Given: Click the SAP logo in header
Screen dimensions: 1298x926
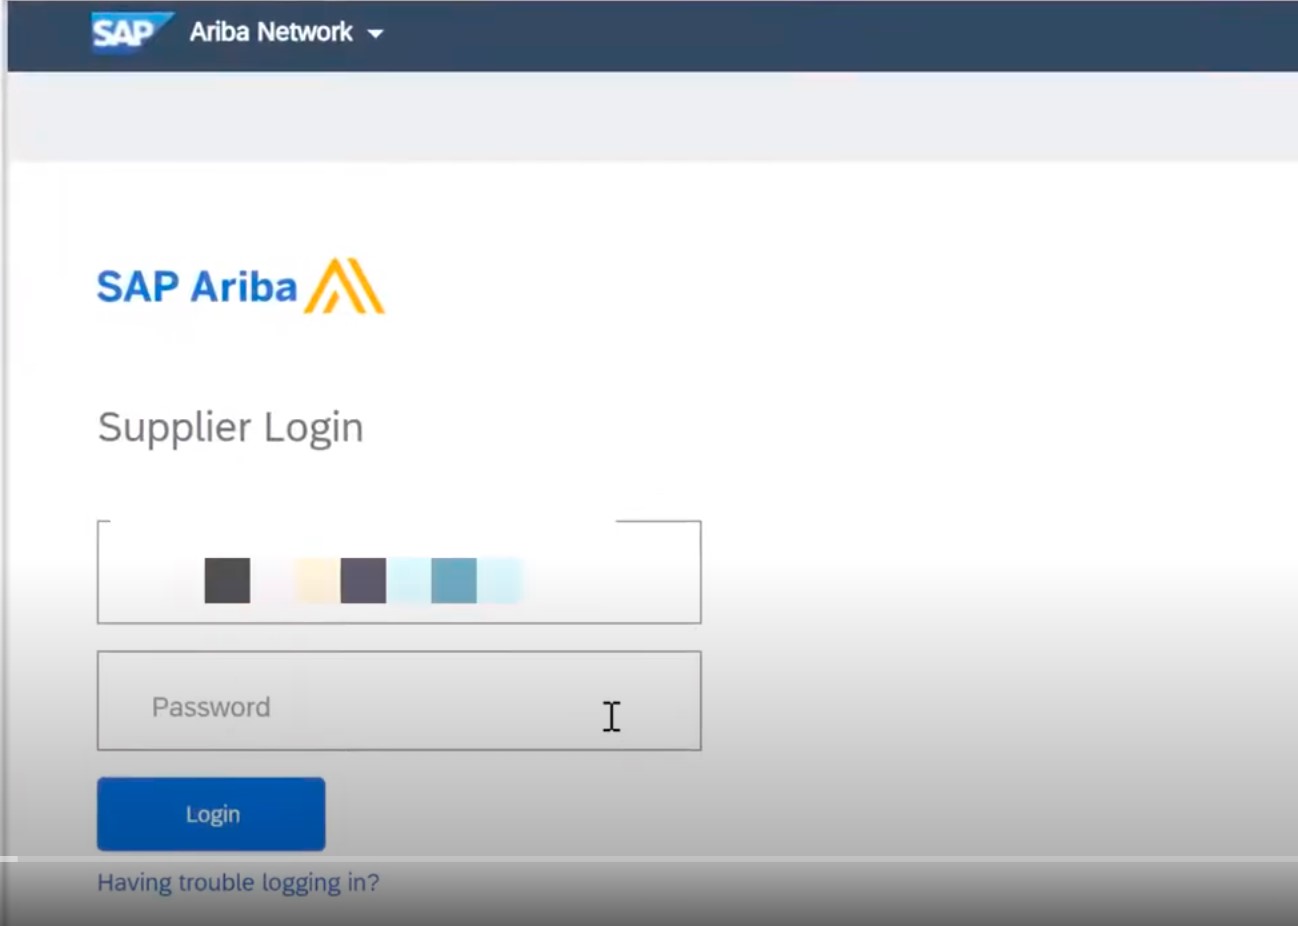Looking at the screenshot, I should tap(132, 32).
